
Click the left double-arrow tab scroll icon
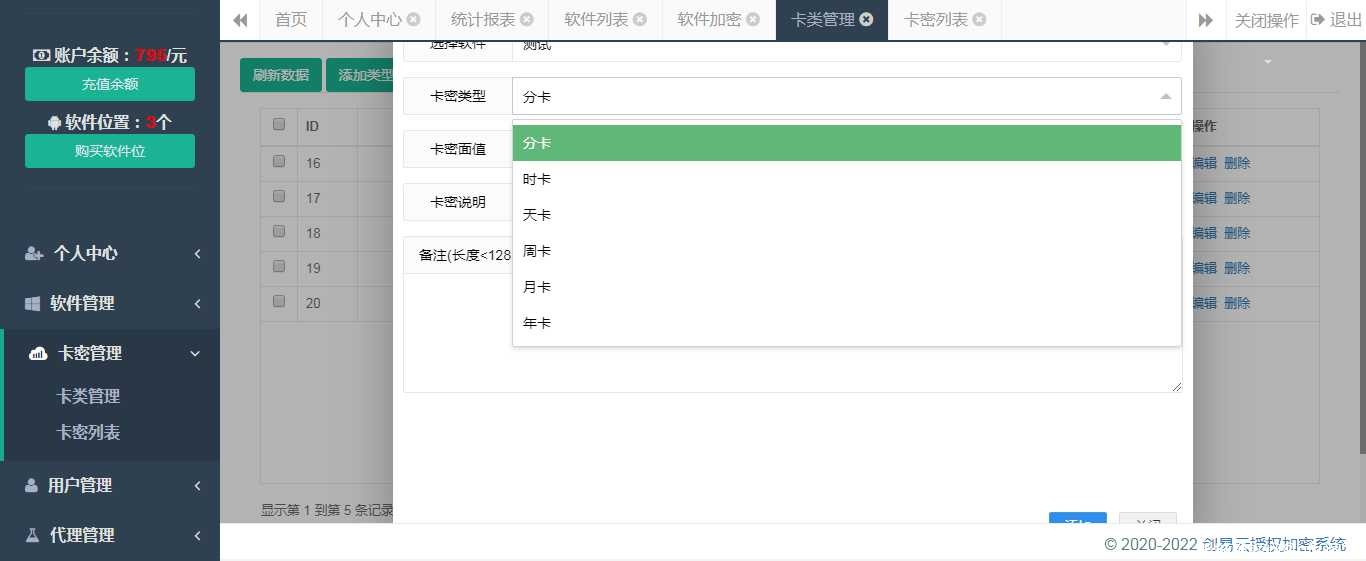(x=240, y=20)
